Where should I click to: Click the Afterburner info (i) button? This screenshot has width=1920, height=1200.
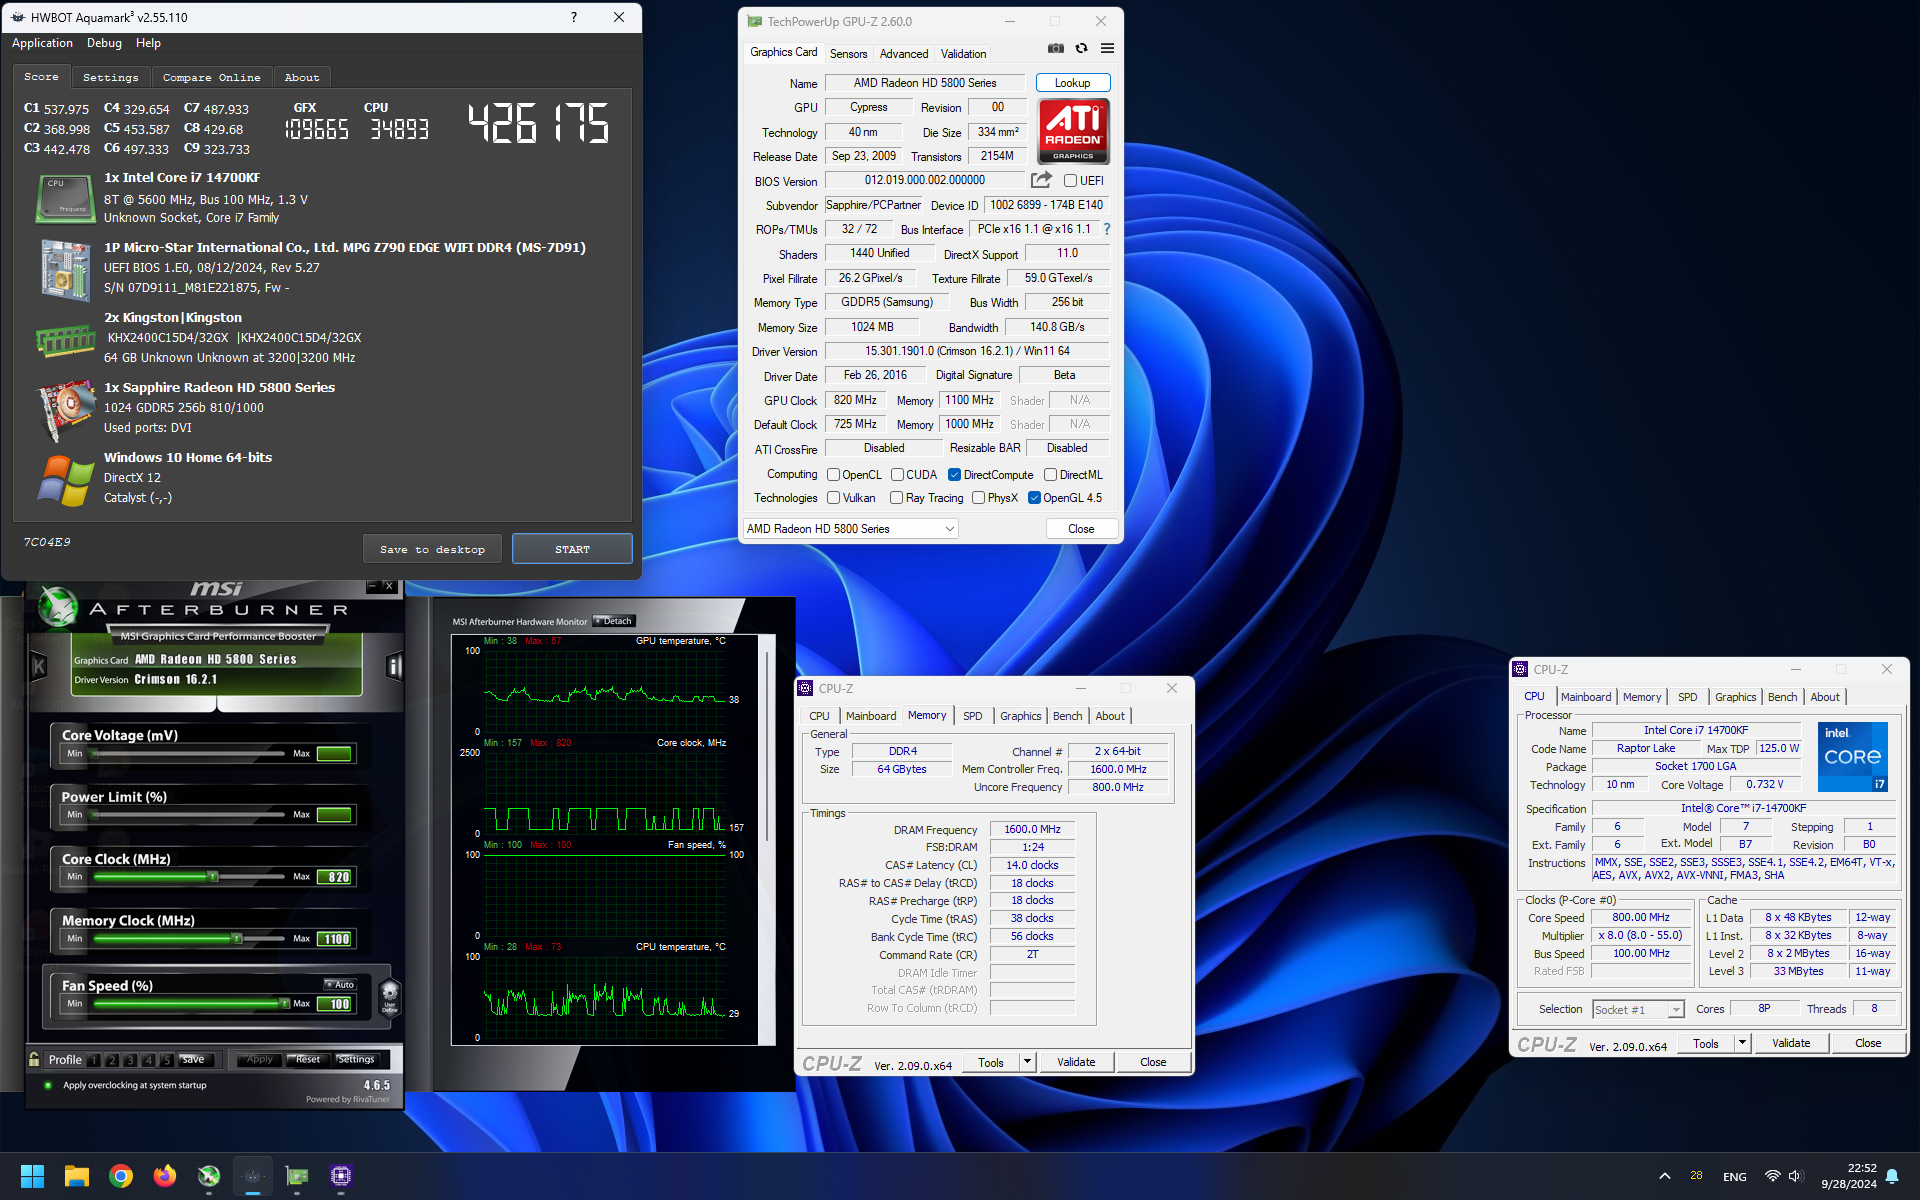(x=394, y=666)
